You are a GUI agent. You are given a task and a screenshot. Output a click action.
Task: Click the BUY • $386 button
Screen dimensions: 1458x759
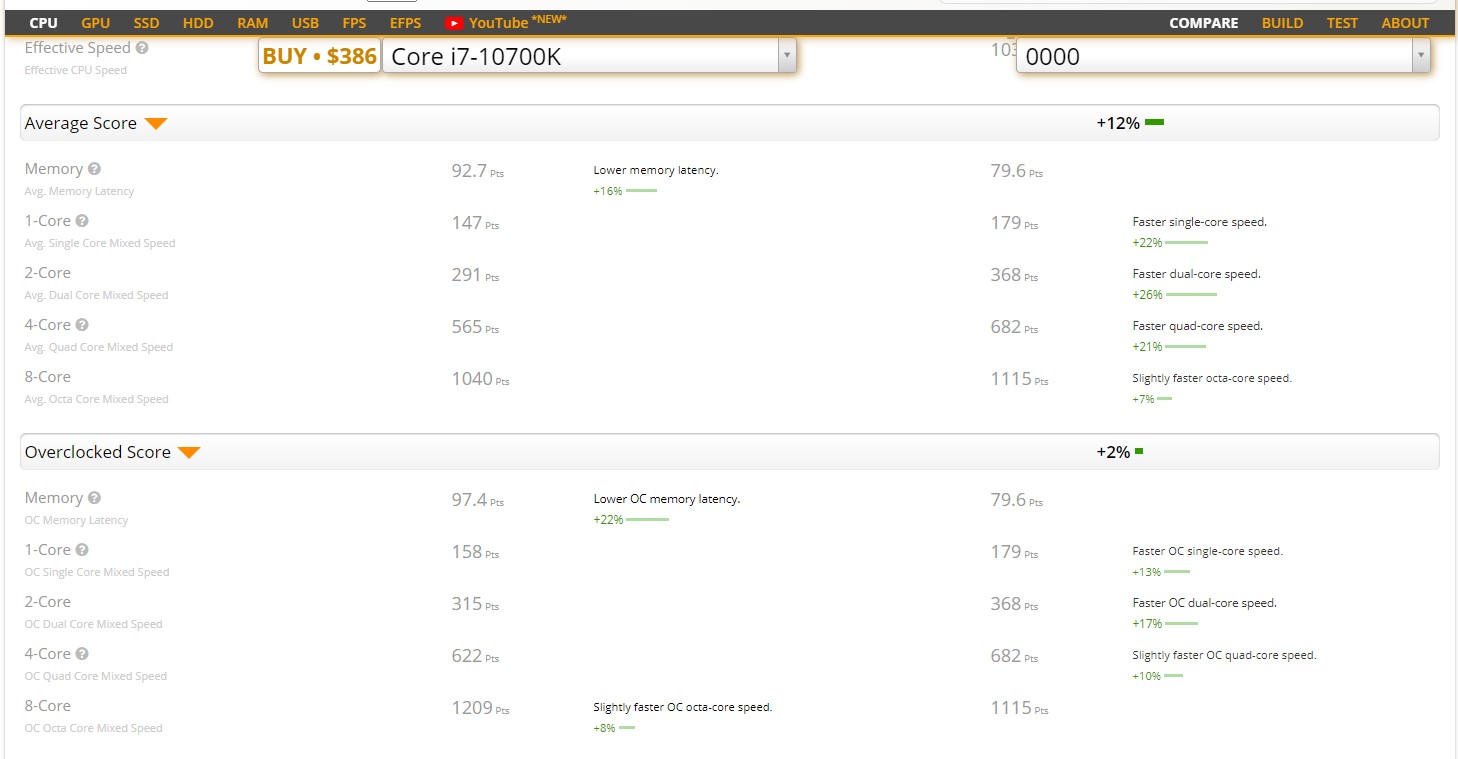(x=319, y=56)
